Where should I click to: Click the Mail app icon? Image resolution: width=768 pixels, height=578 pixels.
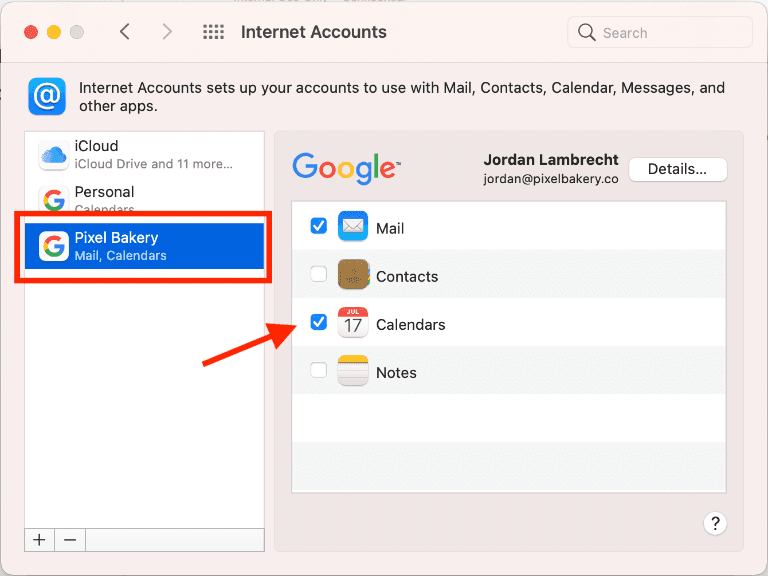[353, 226]
